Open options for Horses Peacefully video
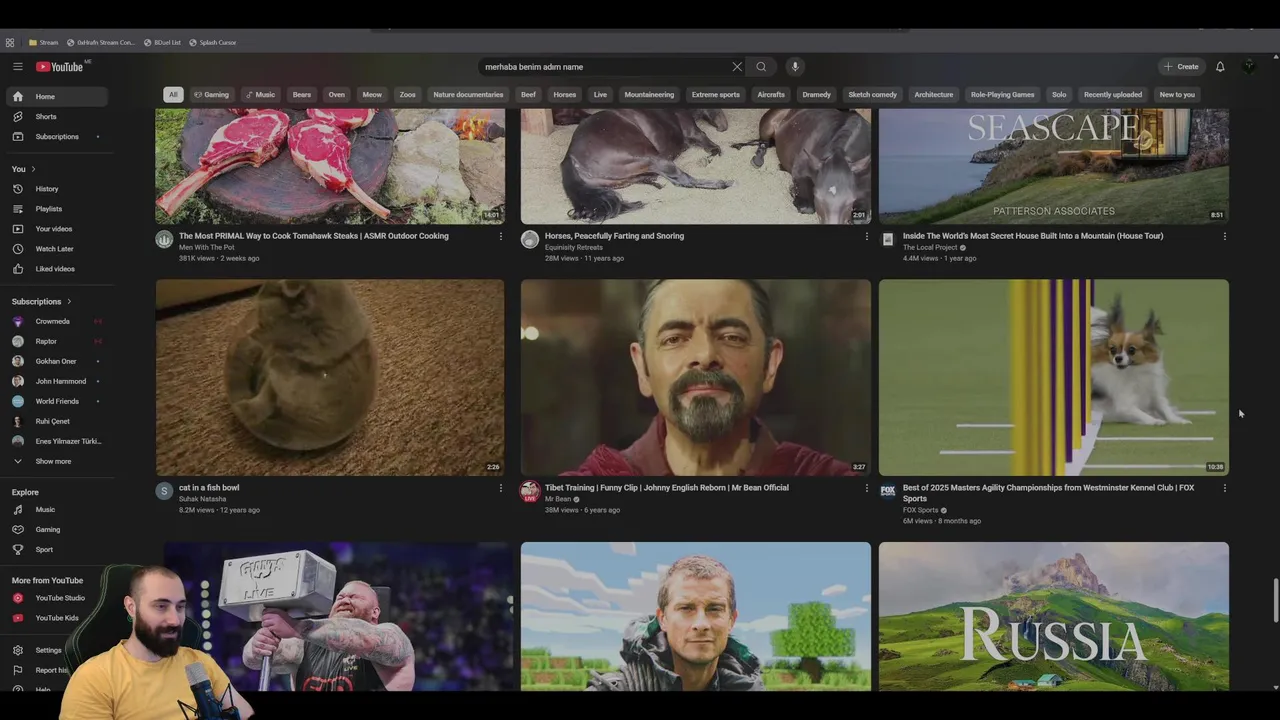Image resolution: width=1280 pixels, height=720 pixels. click(867, 237)
